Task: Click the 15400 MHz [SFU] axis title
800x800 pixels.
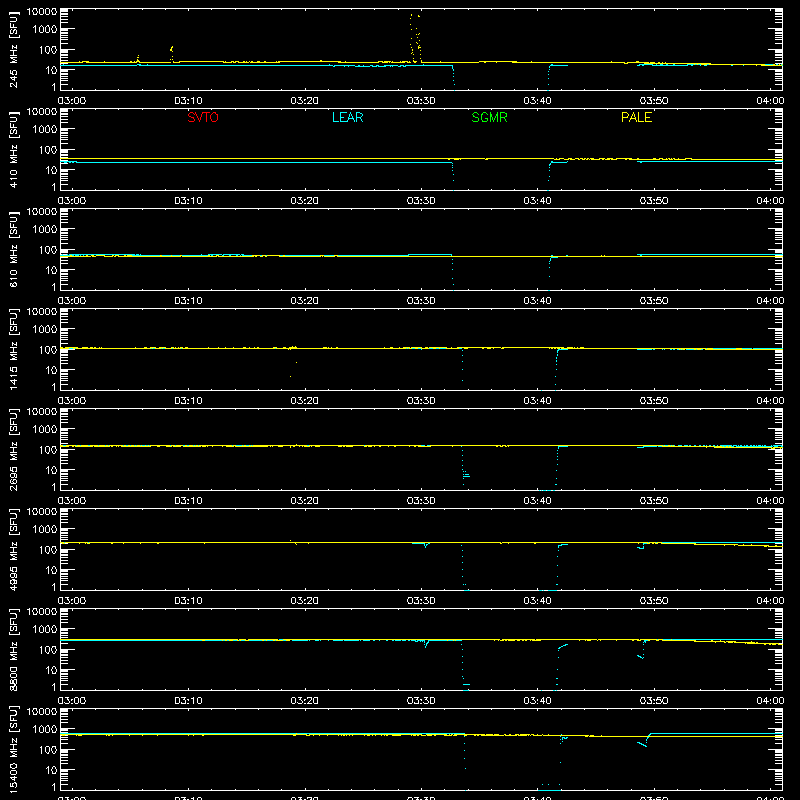Action: [13, 749]
